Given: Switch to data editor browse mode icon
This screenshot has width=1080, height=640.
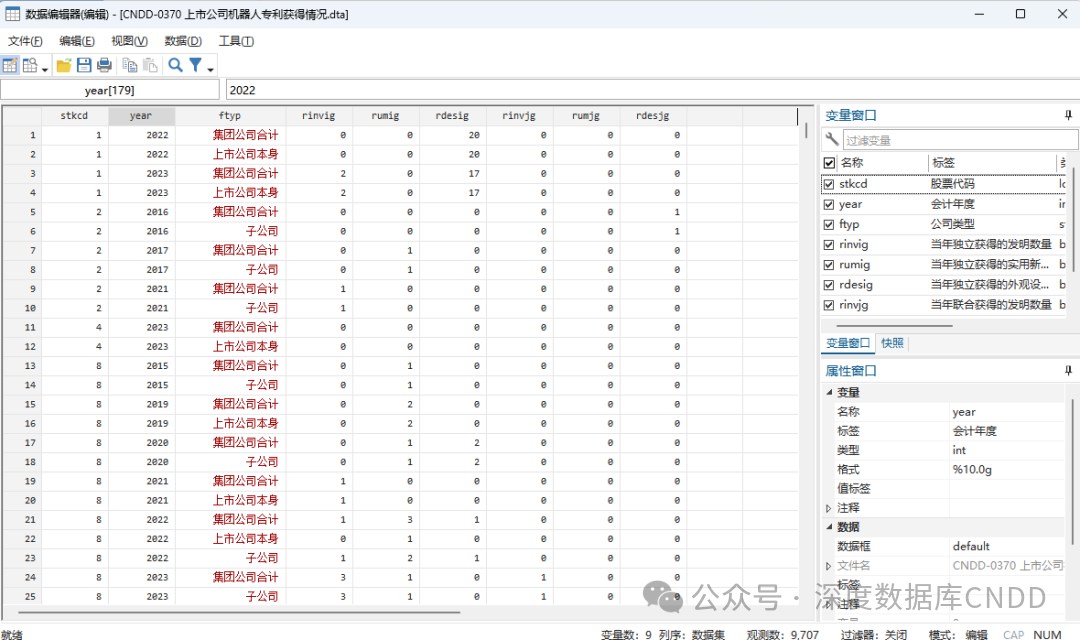Looking at the screenshot, I should point(30,65).
